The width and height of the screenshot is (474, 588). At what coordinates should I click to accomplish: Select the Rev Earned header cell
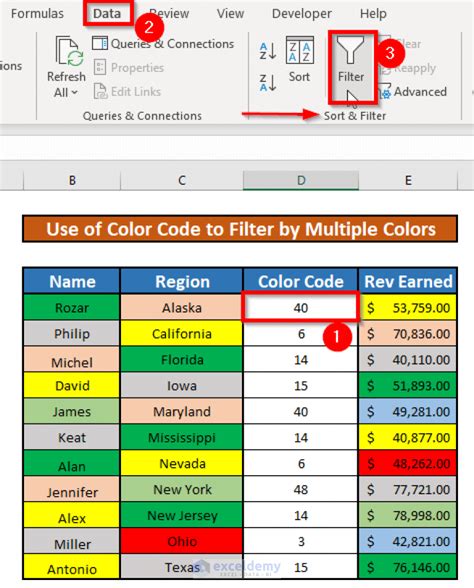pyautogui.click(x=408, y=281)
